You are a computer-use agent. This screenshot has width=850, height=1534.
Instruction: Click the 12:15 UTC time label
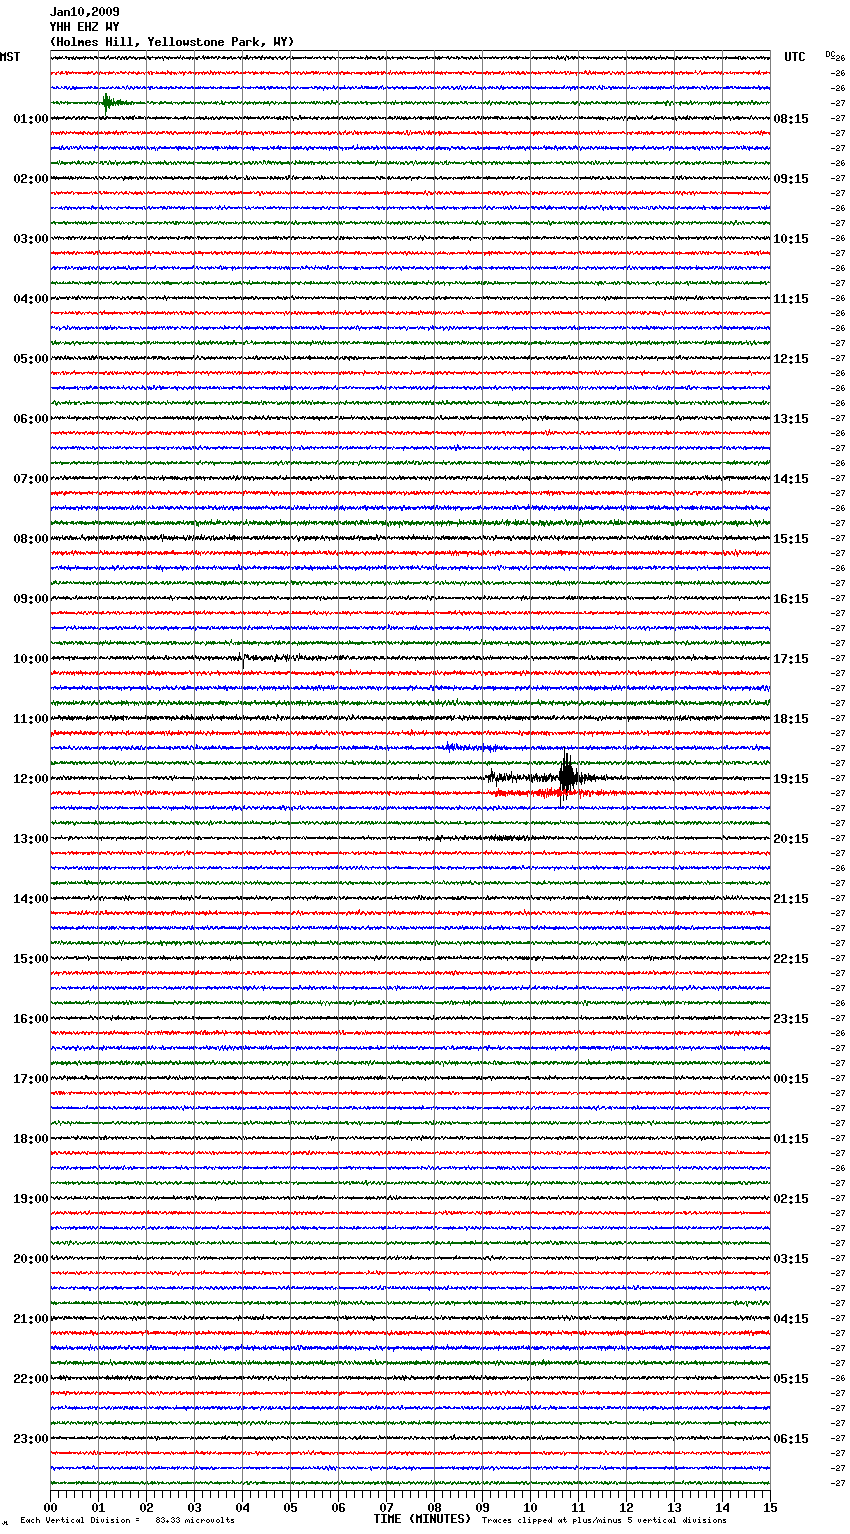click(791, 359)
